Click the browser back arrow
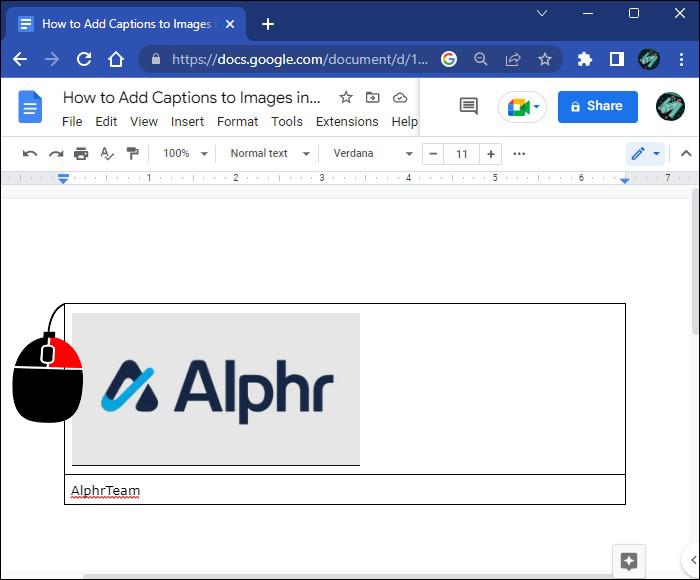The height and width of the screenshot is (580, 700). point(20,59)
